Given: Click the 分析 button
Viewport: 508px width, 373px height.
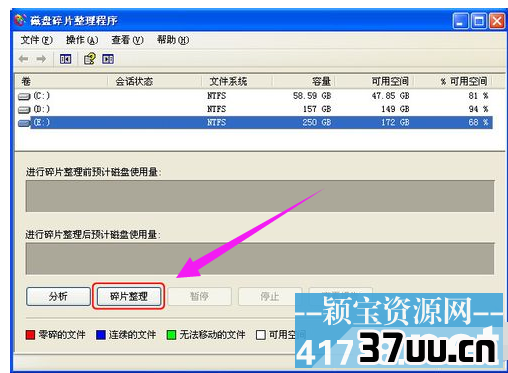Looking at the screenshot, I should [58, 296].
